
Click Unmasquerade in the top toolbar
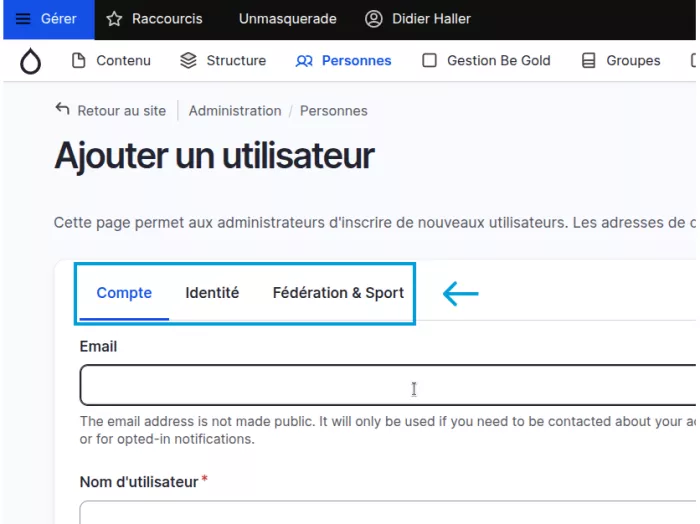point(288,19)
